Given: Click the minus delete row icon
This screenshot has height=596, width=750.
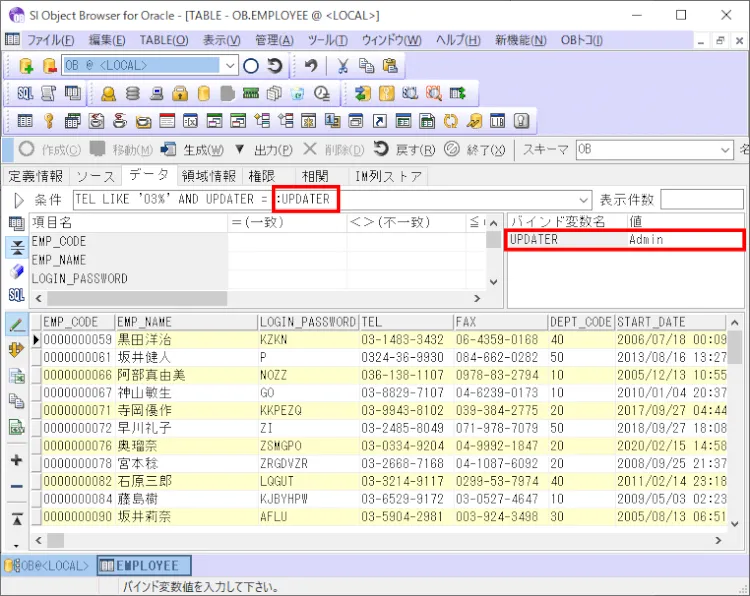Looking at the screenshot, I should click(17, 486).
